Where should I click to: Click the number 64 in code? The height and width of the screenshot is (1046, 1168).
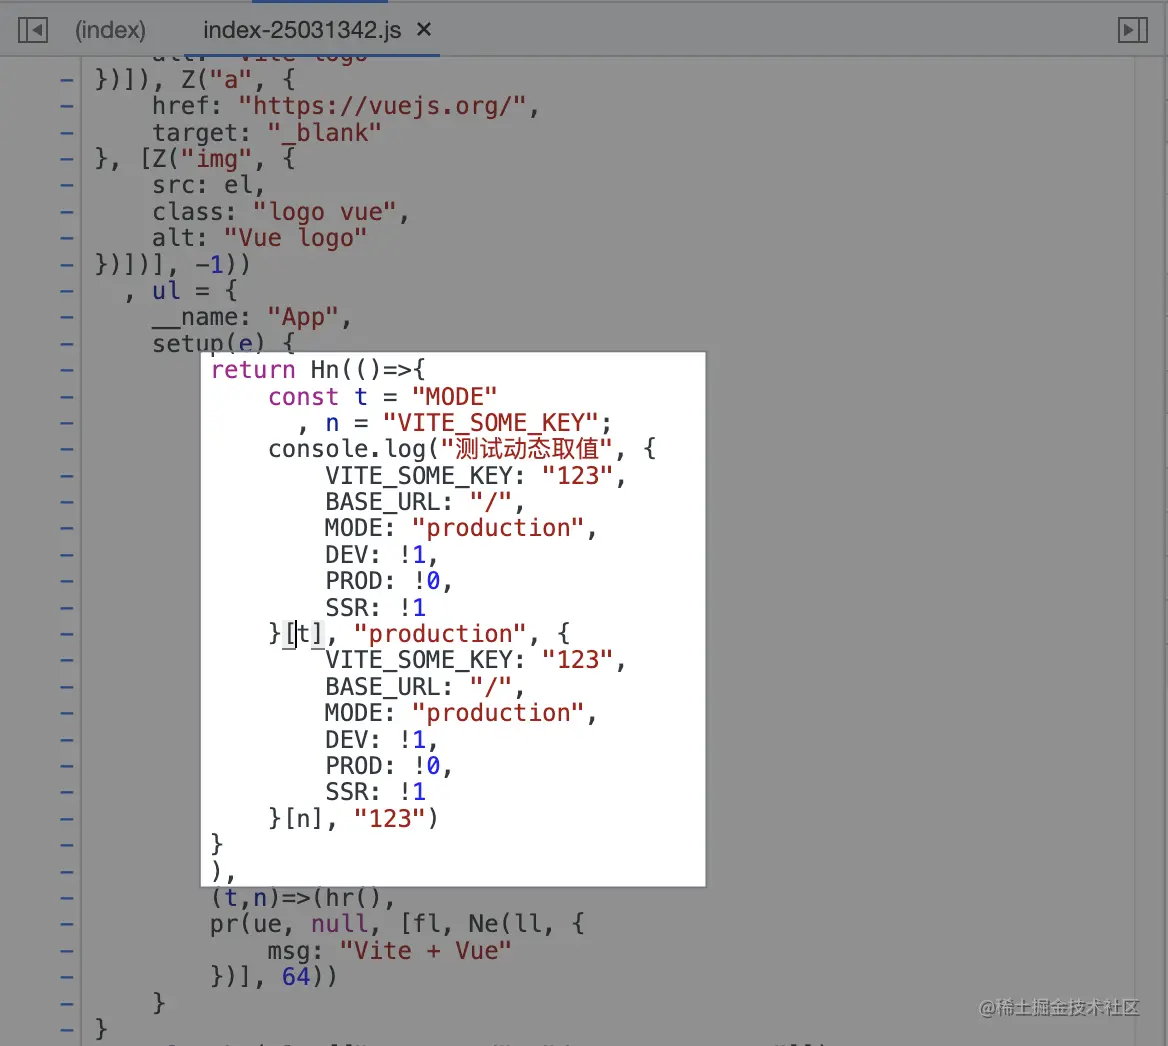click(x=296, y=976)
